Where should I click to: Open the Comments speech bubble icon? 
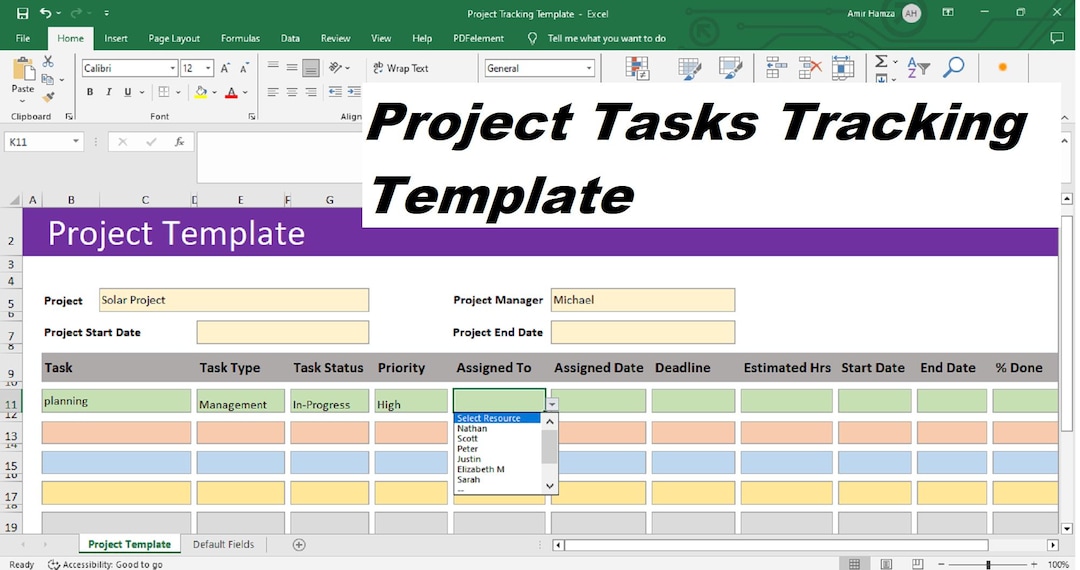[1057, 39]
